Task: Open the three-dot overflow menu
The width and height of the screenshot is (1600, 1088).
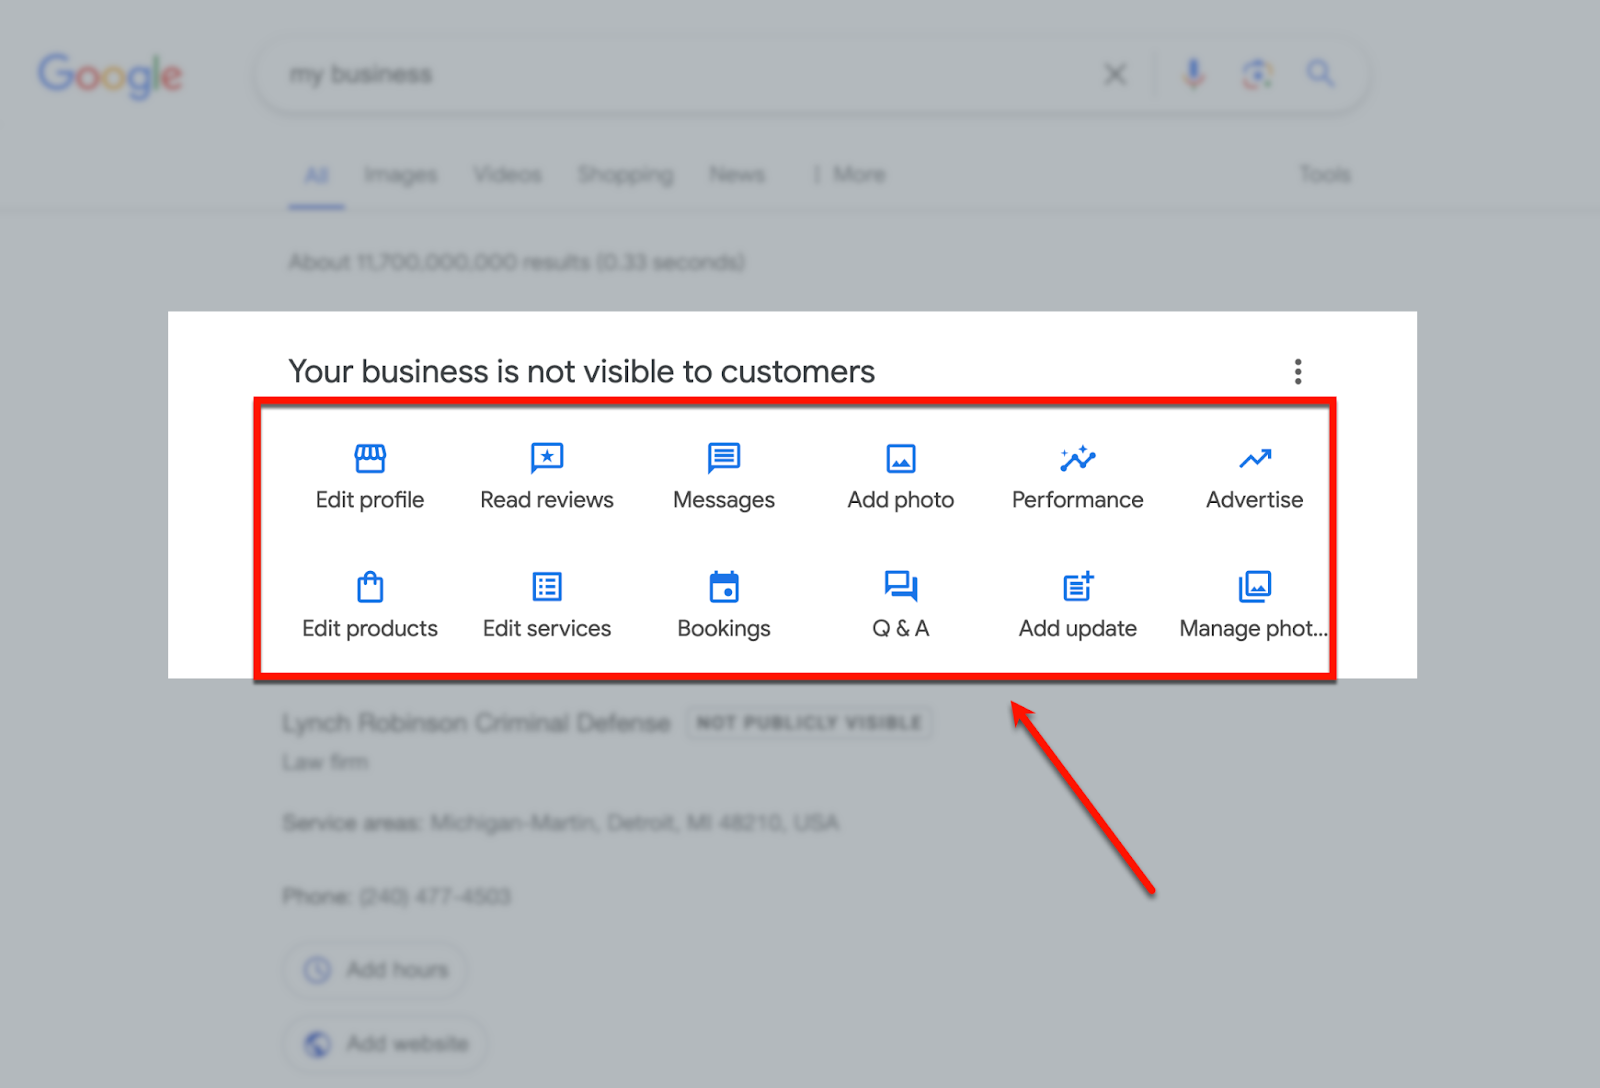Action: pyautogui.click(x=1297, y=371)
